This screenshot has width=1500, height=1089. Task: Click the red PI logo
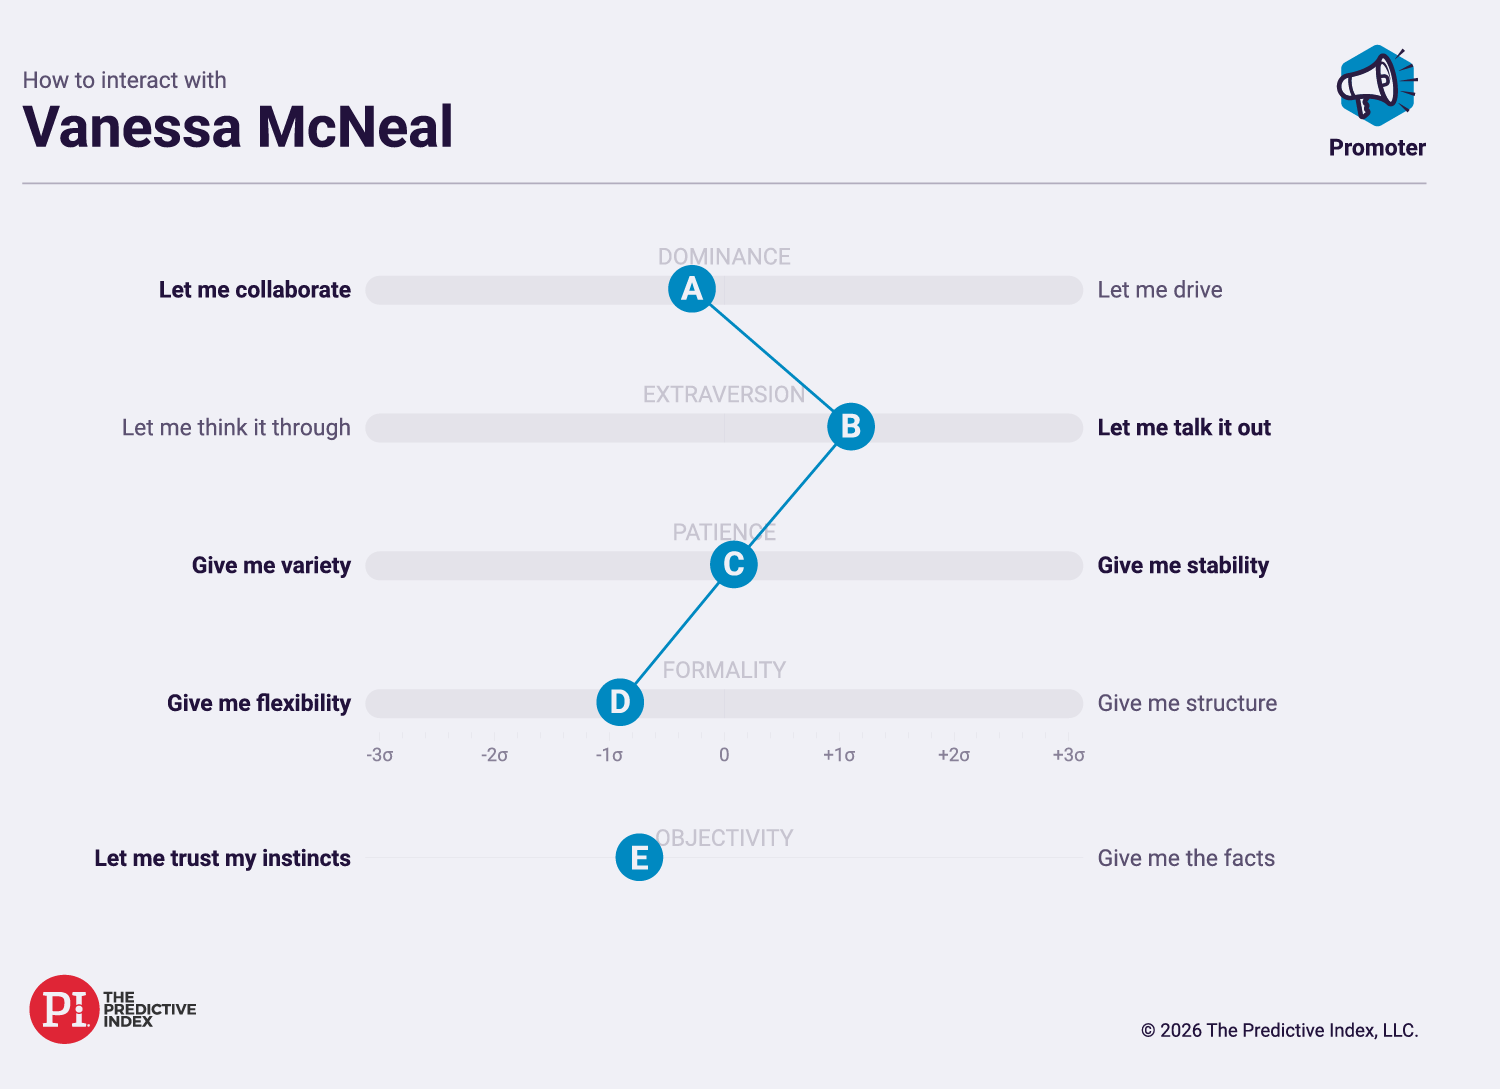pos(64,1010)
